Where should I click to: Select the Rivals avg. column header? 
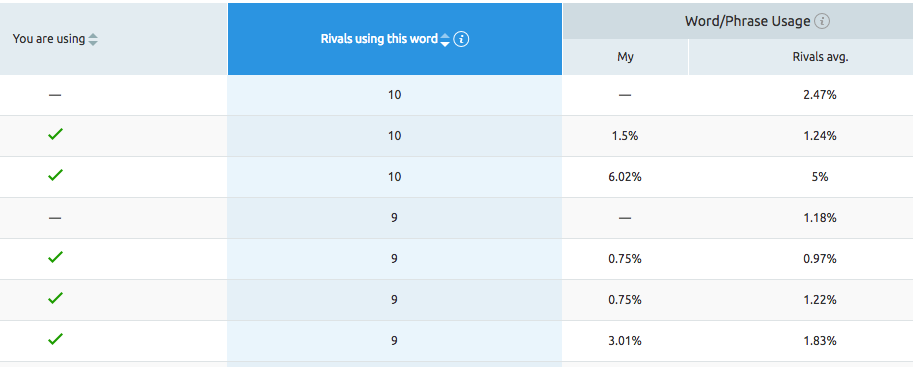point(819,57)
